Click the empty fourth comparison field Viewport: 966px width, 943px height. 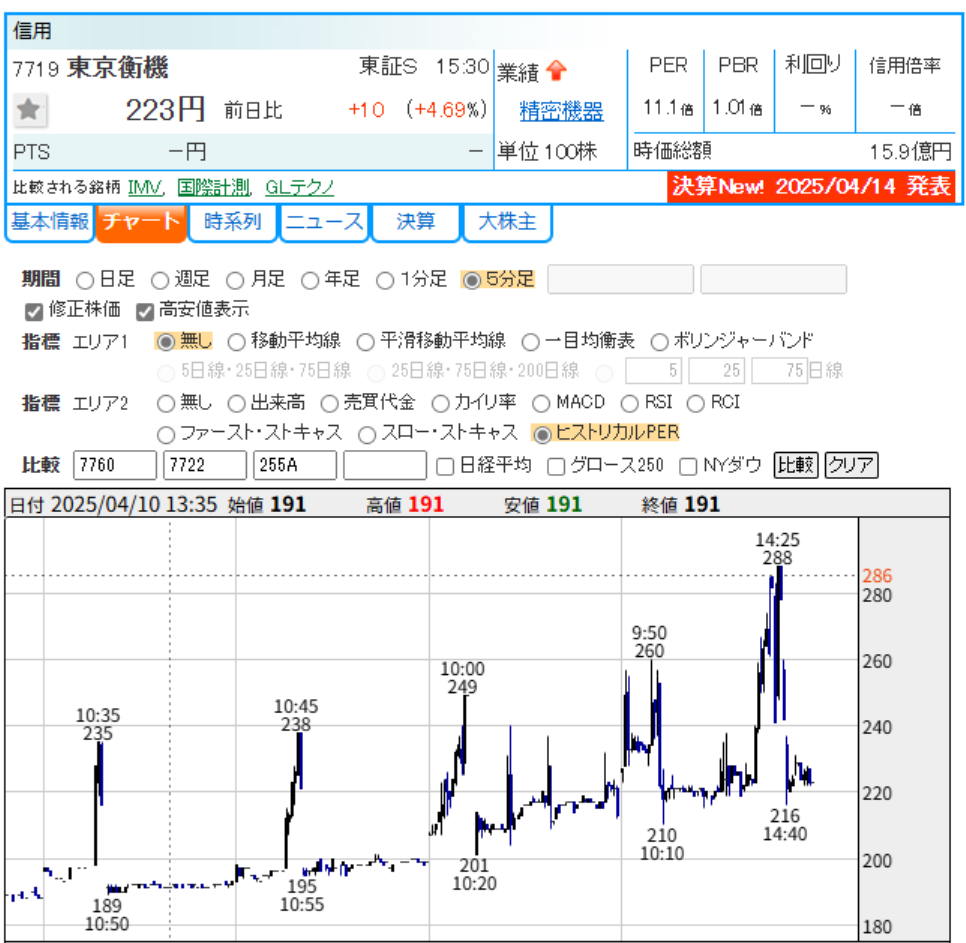(x=385, y=465)
